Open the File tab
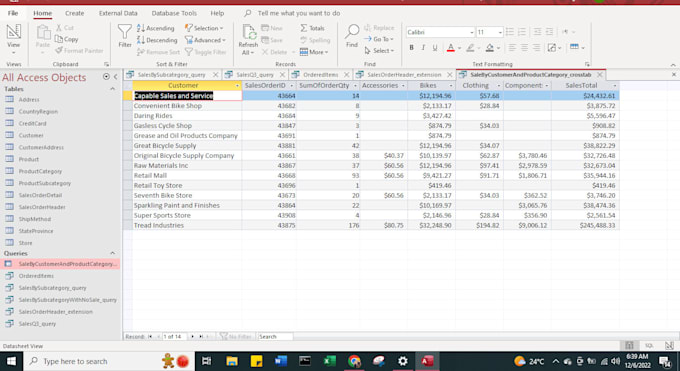 [13, 13]
